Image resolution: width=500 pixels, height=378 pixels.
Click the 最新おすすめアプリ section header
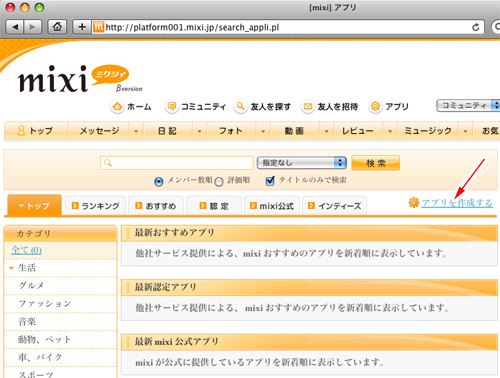coord(309,233)
